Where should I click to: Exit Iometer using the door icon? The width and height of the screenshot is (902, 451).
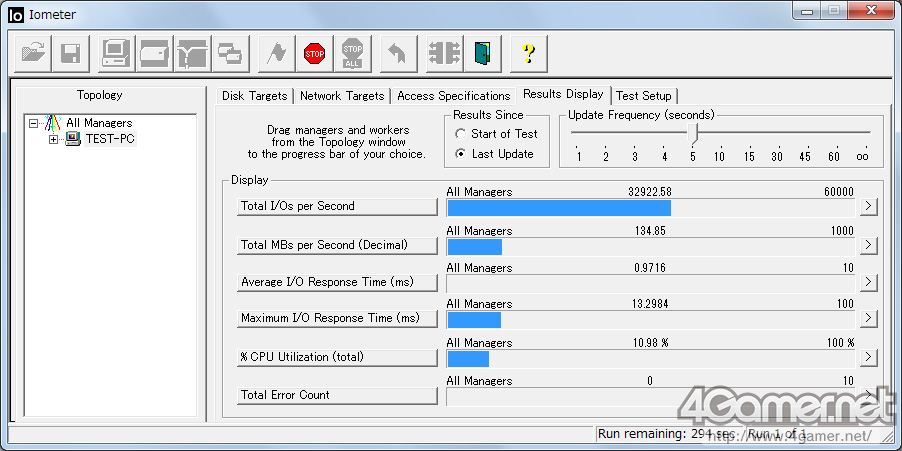[x=483, y=53]
